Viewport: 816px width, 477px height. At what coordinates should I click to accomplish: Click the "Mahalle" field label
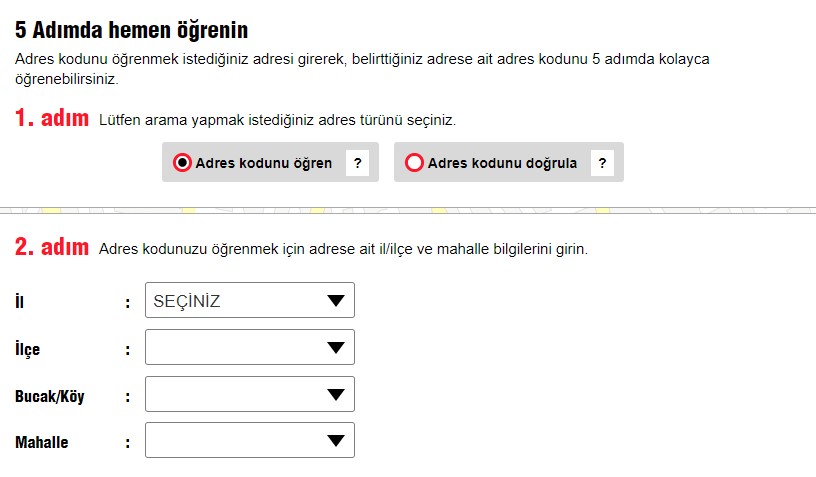(42, 442)
